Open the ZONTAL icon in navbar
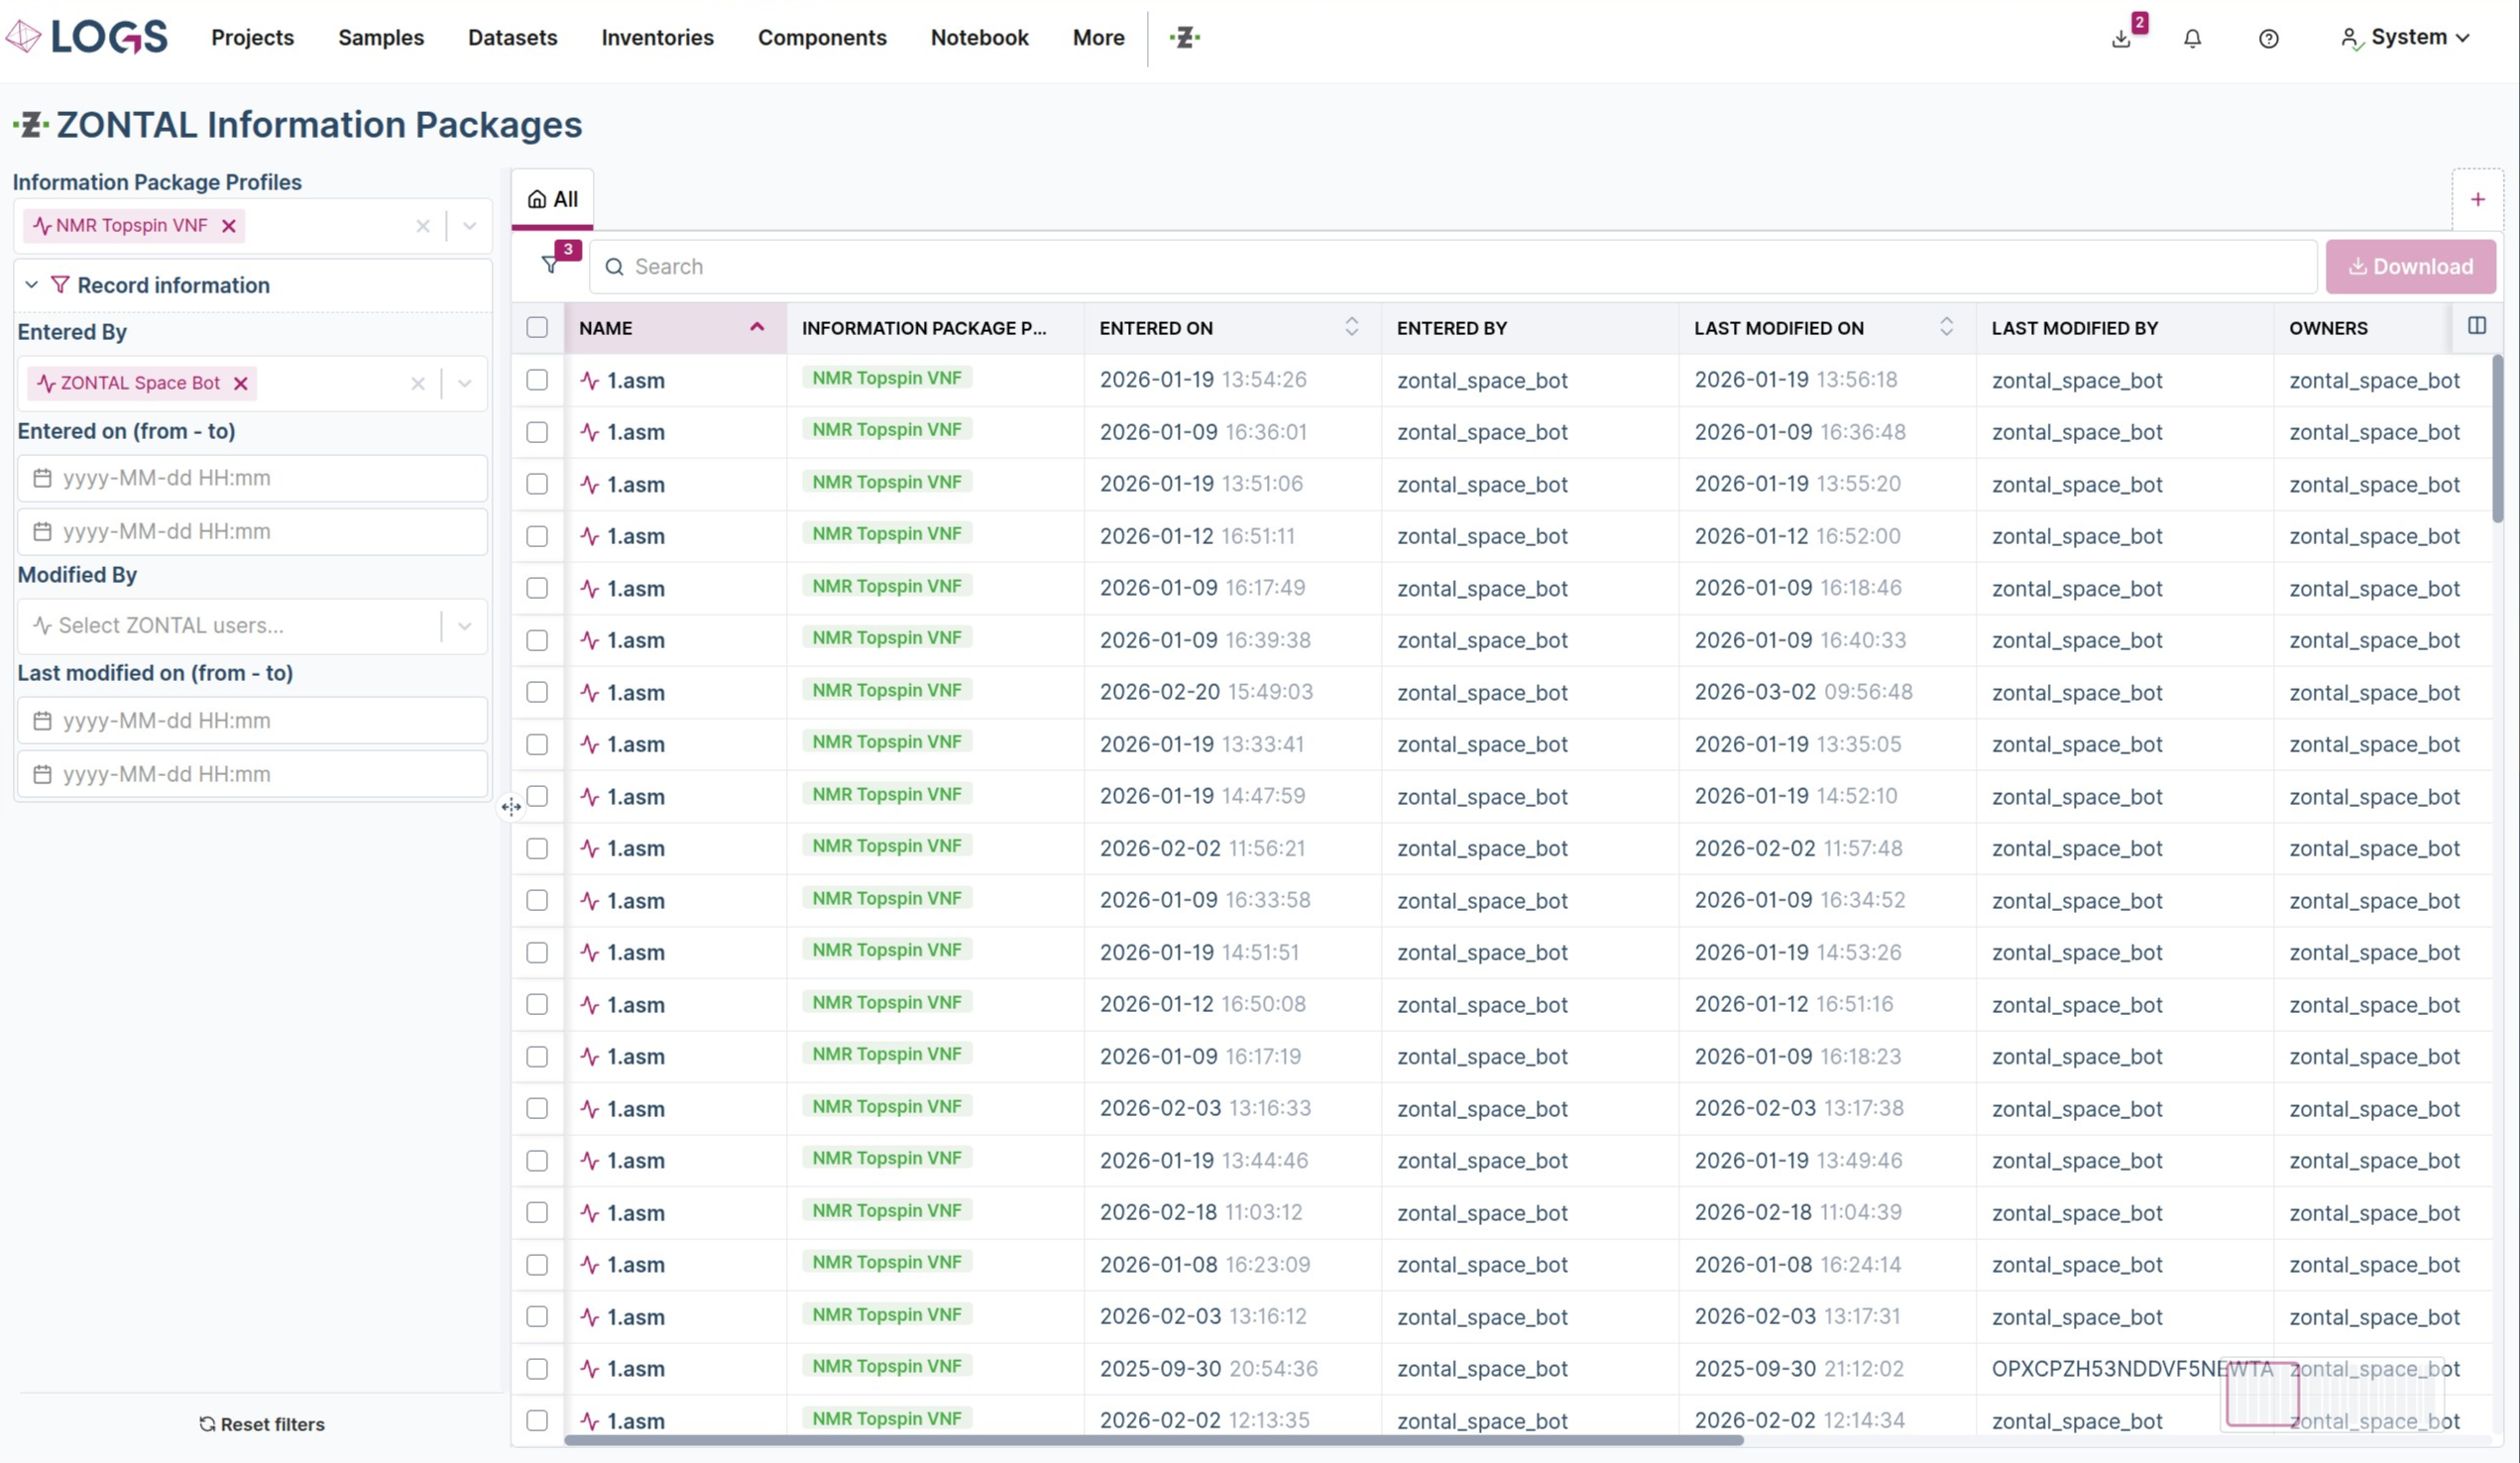 tap(1185, 38)
